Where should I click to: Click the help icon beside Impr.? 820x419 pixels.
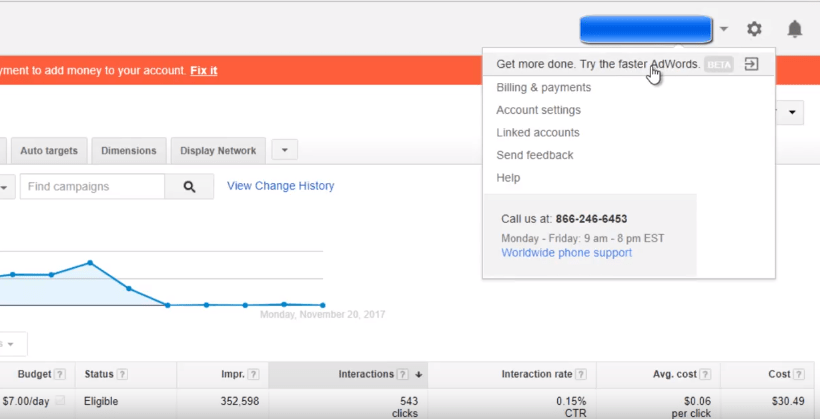click(254, 375)
